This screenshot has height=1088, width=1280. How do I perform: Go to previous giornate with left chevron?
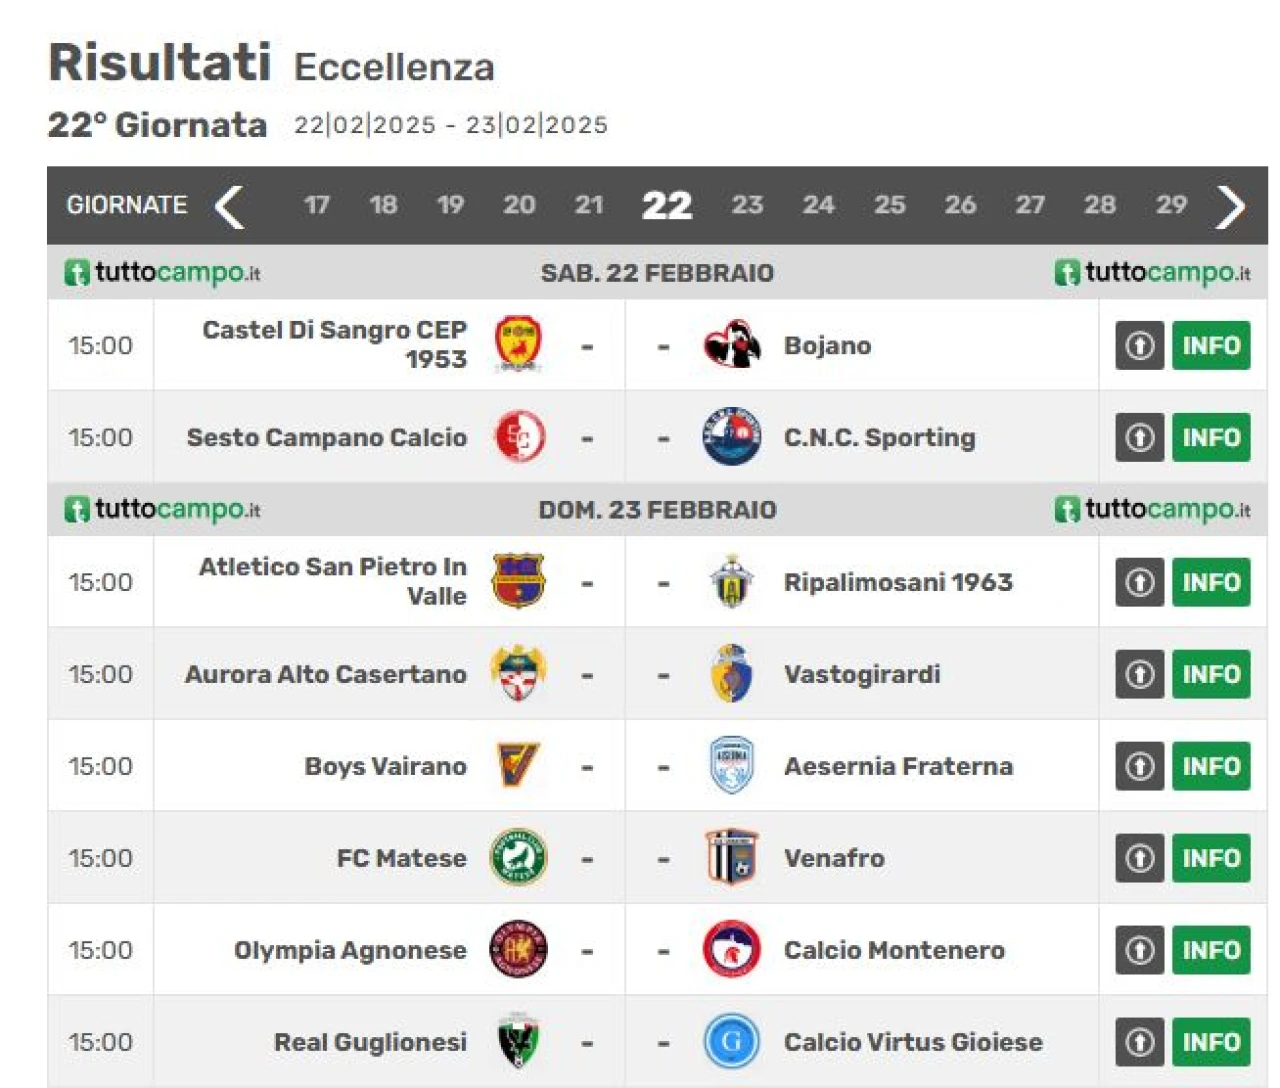(x=230, y=206)
